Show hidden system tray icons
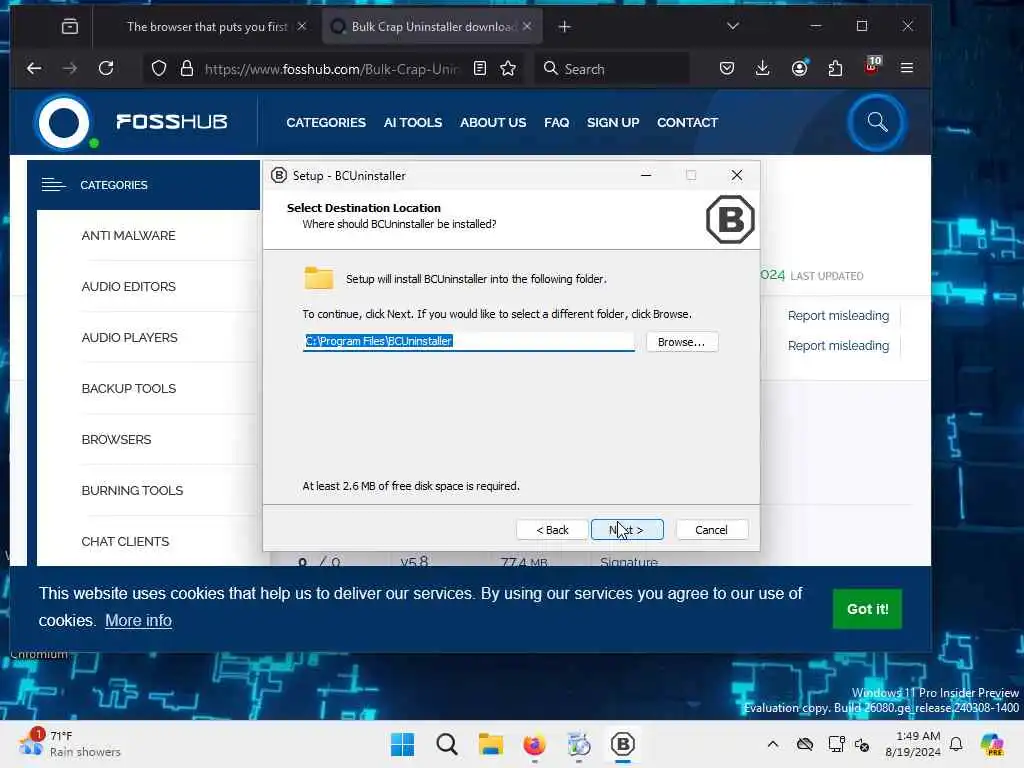The image size is (1024, 768). point(773,744)
